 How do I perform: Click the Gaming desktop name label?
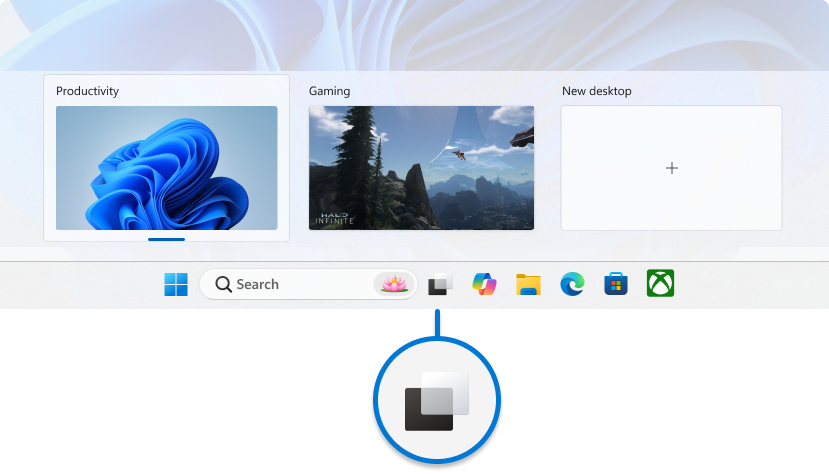(329, 91)
